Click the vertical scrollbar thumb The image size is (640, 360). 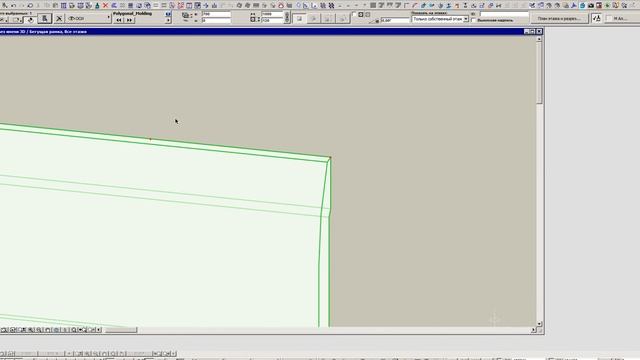click(539, 73)
